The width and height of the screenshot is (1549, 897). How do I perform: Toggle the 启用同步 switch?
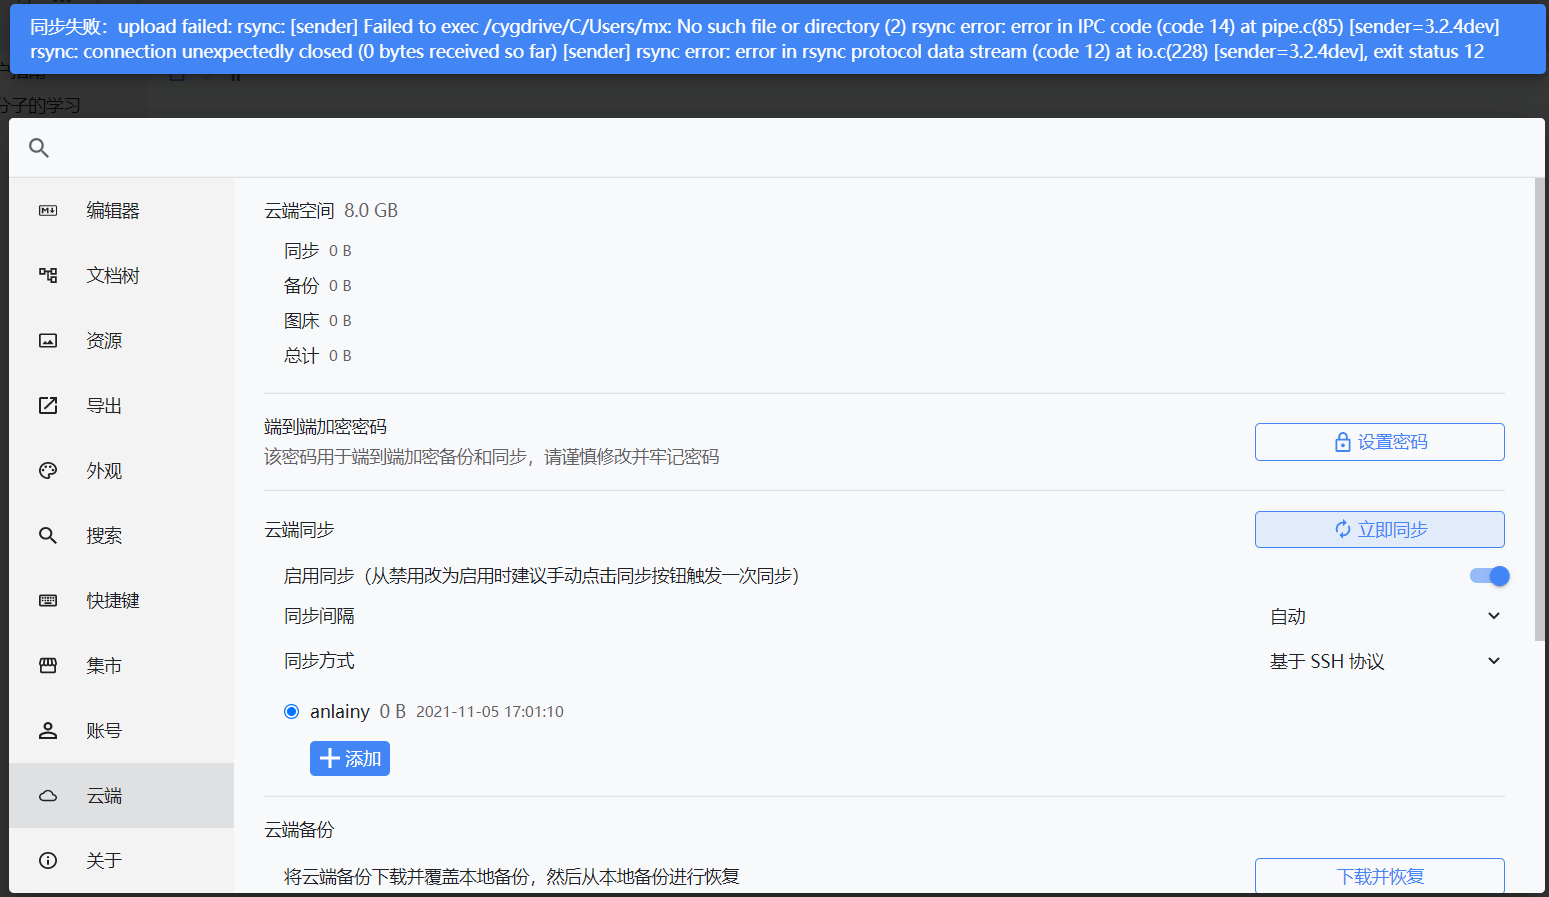pyautogui.click(x=1489, y=576)
